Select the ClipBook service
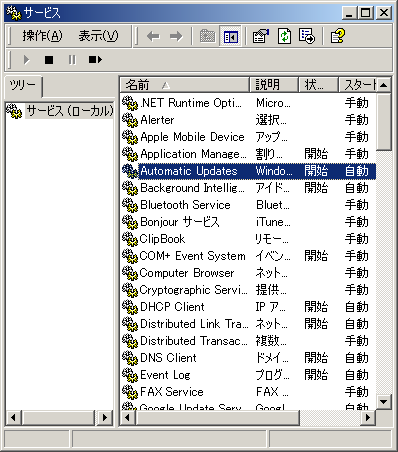Image resolution: width=398 pixels, height=452 pixels. (248, 239)
